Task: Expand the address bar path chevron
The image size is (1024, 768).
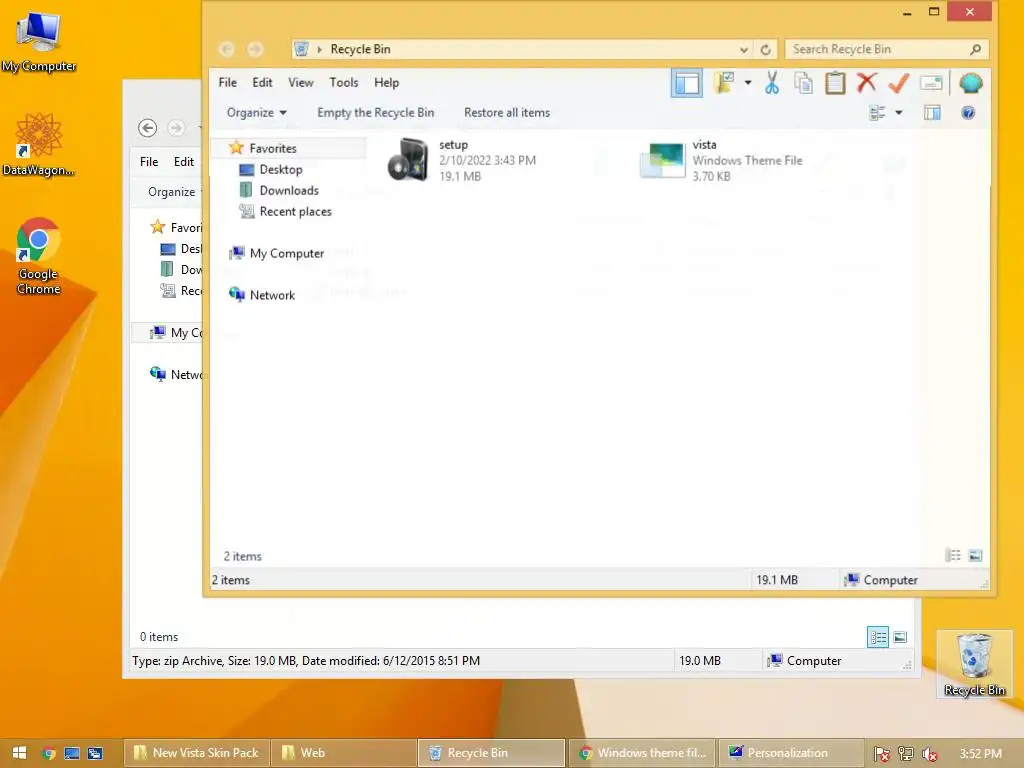Action: [319, 49]
